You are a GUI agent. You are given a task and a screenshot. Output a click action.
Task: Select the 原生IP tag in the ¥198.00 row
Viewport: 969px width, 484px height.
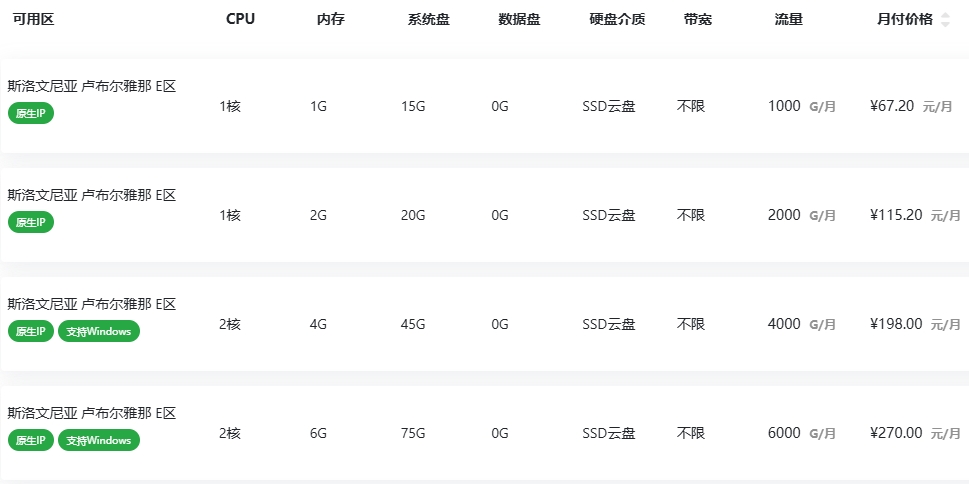pos(31,331)
